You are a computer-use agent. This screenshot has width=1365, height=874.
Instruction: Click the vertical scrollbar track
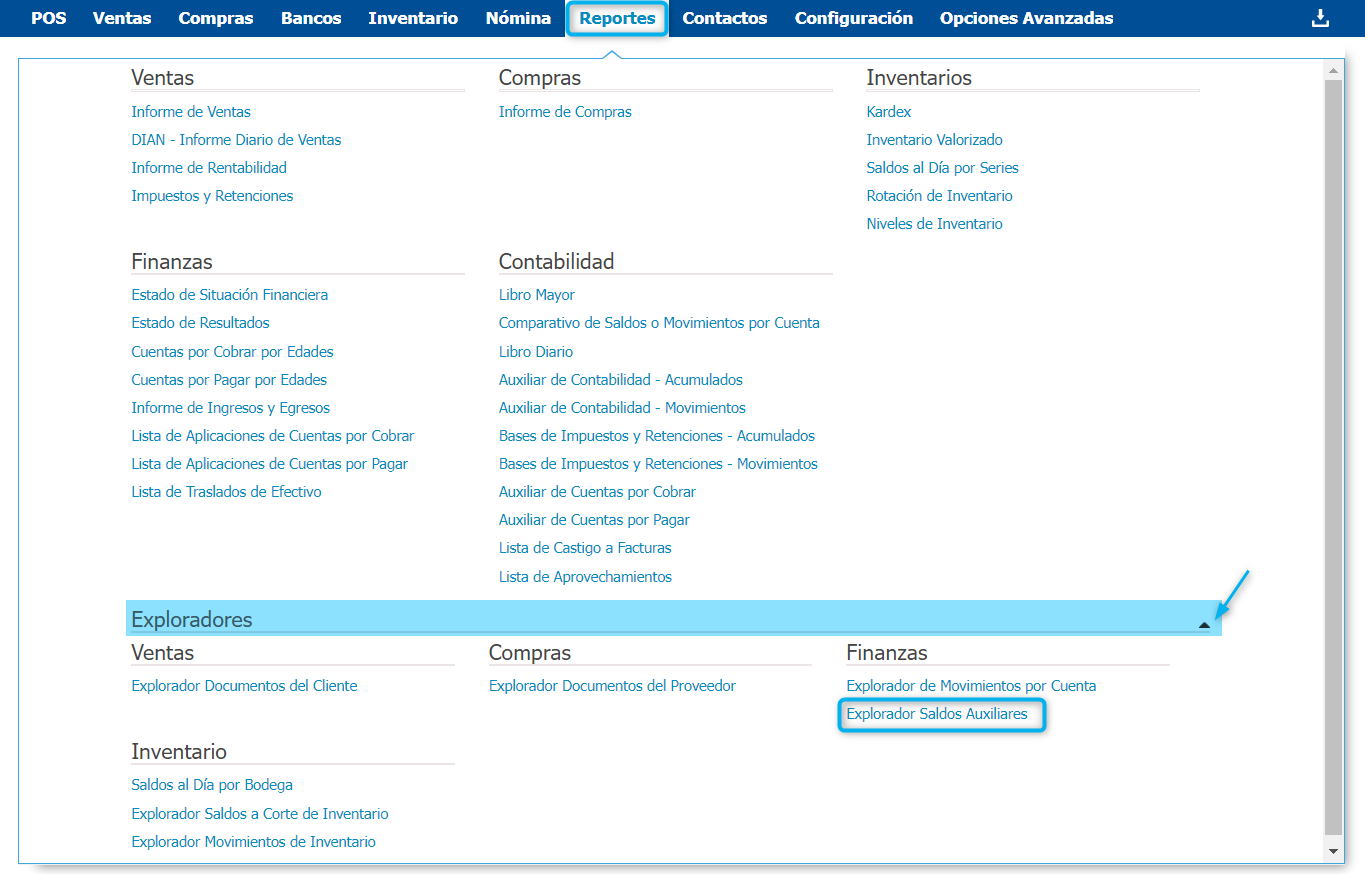[1332, 450]
